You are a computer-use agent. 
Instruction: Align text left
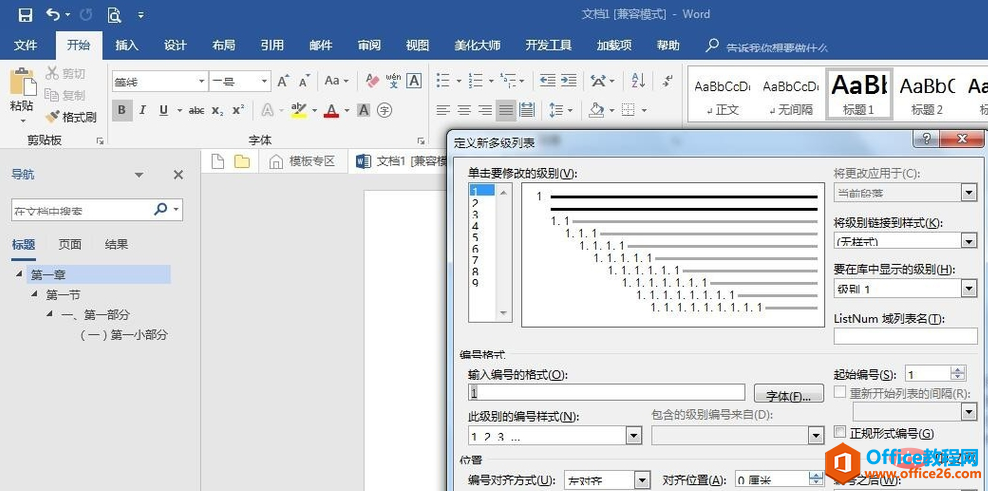pyautogui.click(x=444, y=110)
